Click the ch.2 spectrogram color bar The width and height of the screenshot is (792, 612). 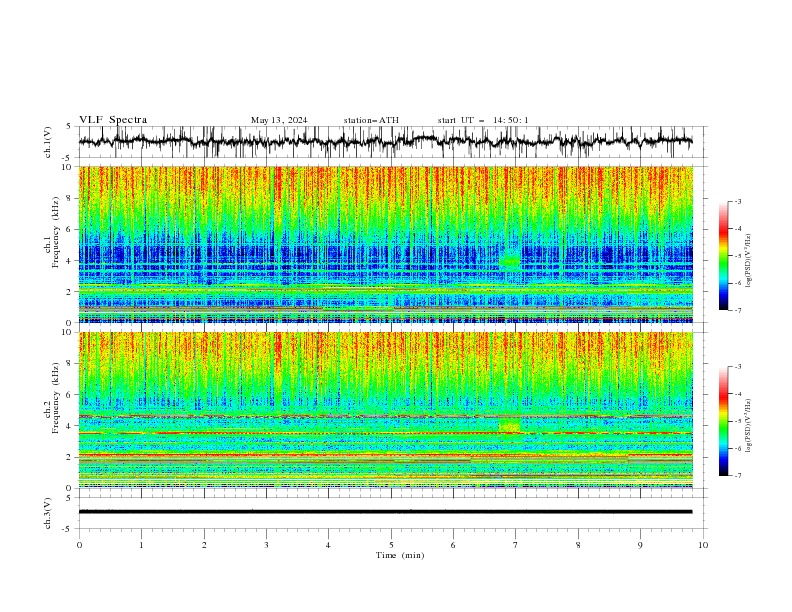coord(723,421)
